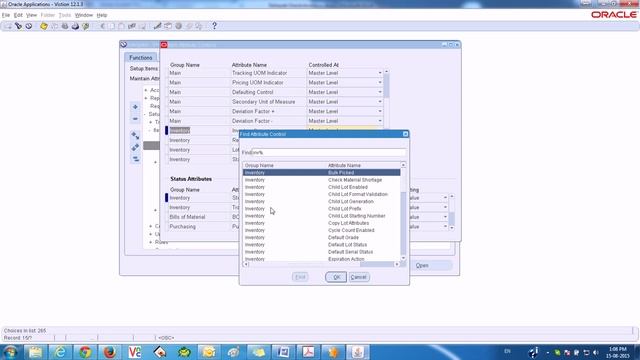Click the Navigator expand plus icon
Viewport: 640px width, 360px height.
point(135,107)
